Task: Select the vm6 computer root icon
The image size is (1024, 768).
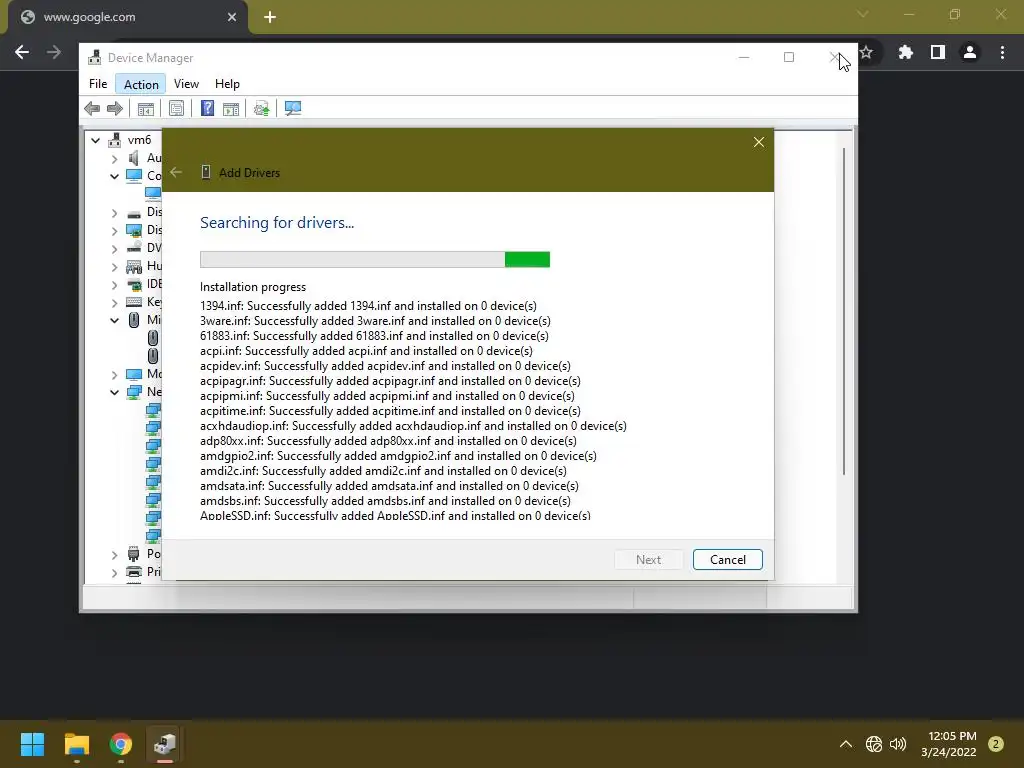Action: coord(115,140)
